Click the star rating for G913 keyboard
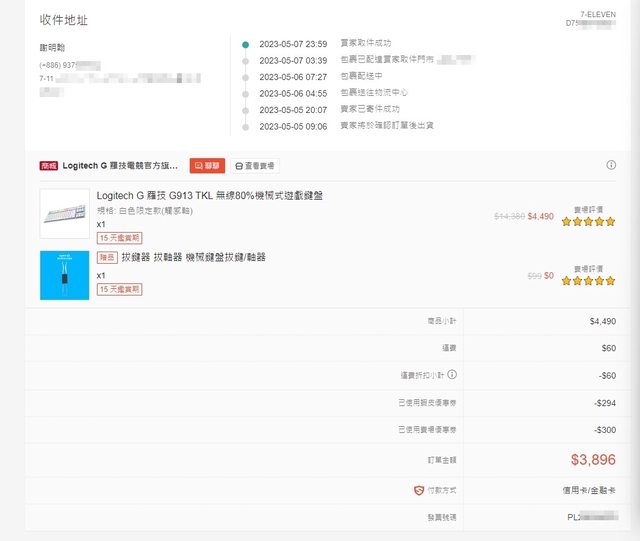The image size is (640, 541). [x=588, y=221]
